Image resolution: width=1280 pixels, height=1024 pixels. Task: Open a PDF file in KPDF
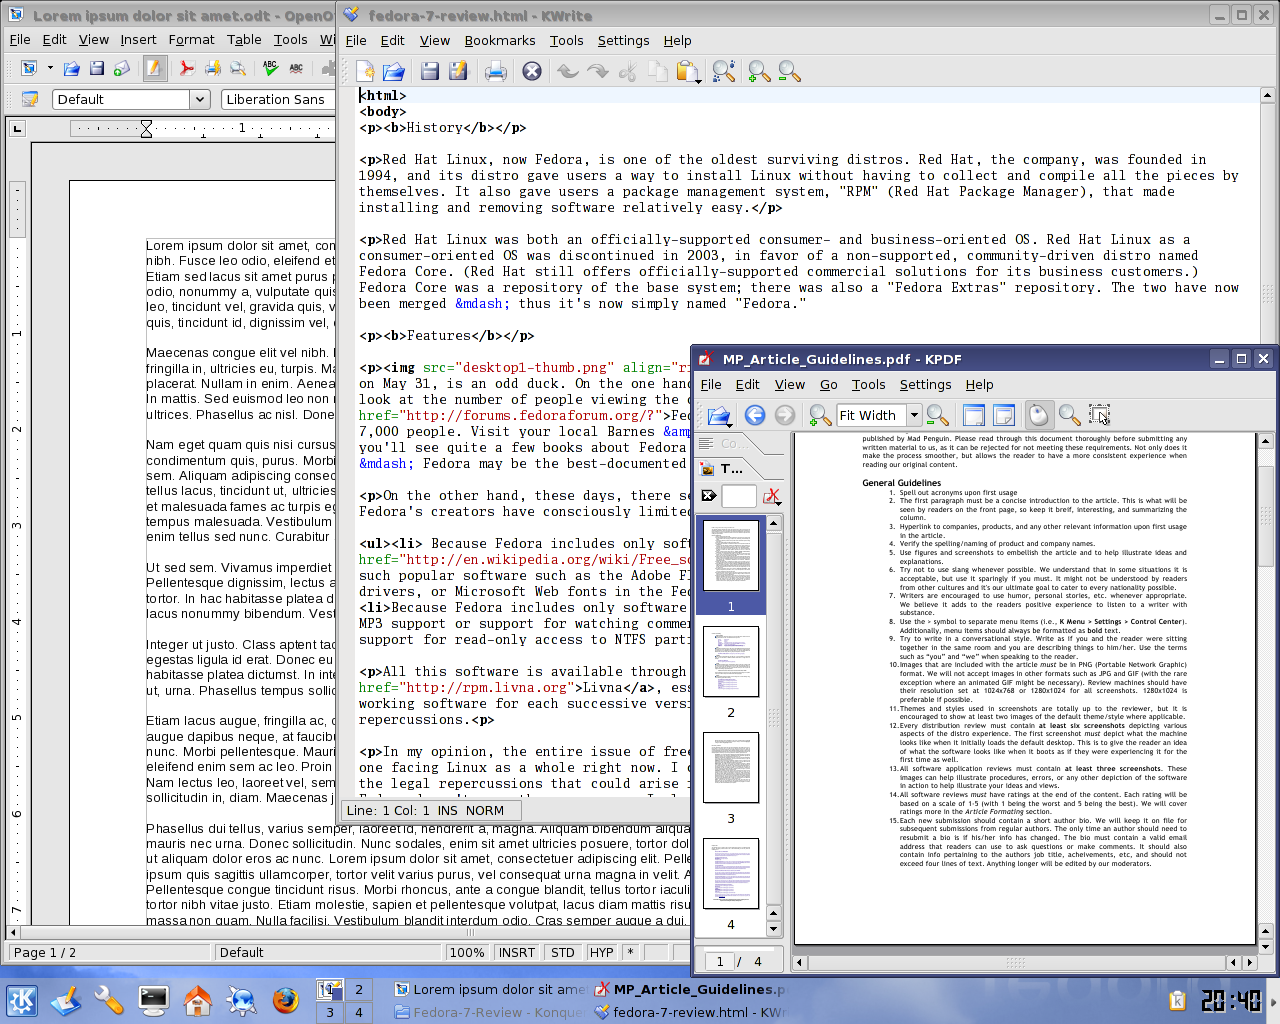(x=718, y=415)
